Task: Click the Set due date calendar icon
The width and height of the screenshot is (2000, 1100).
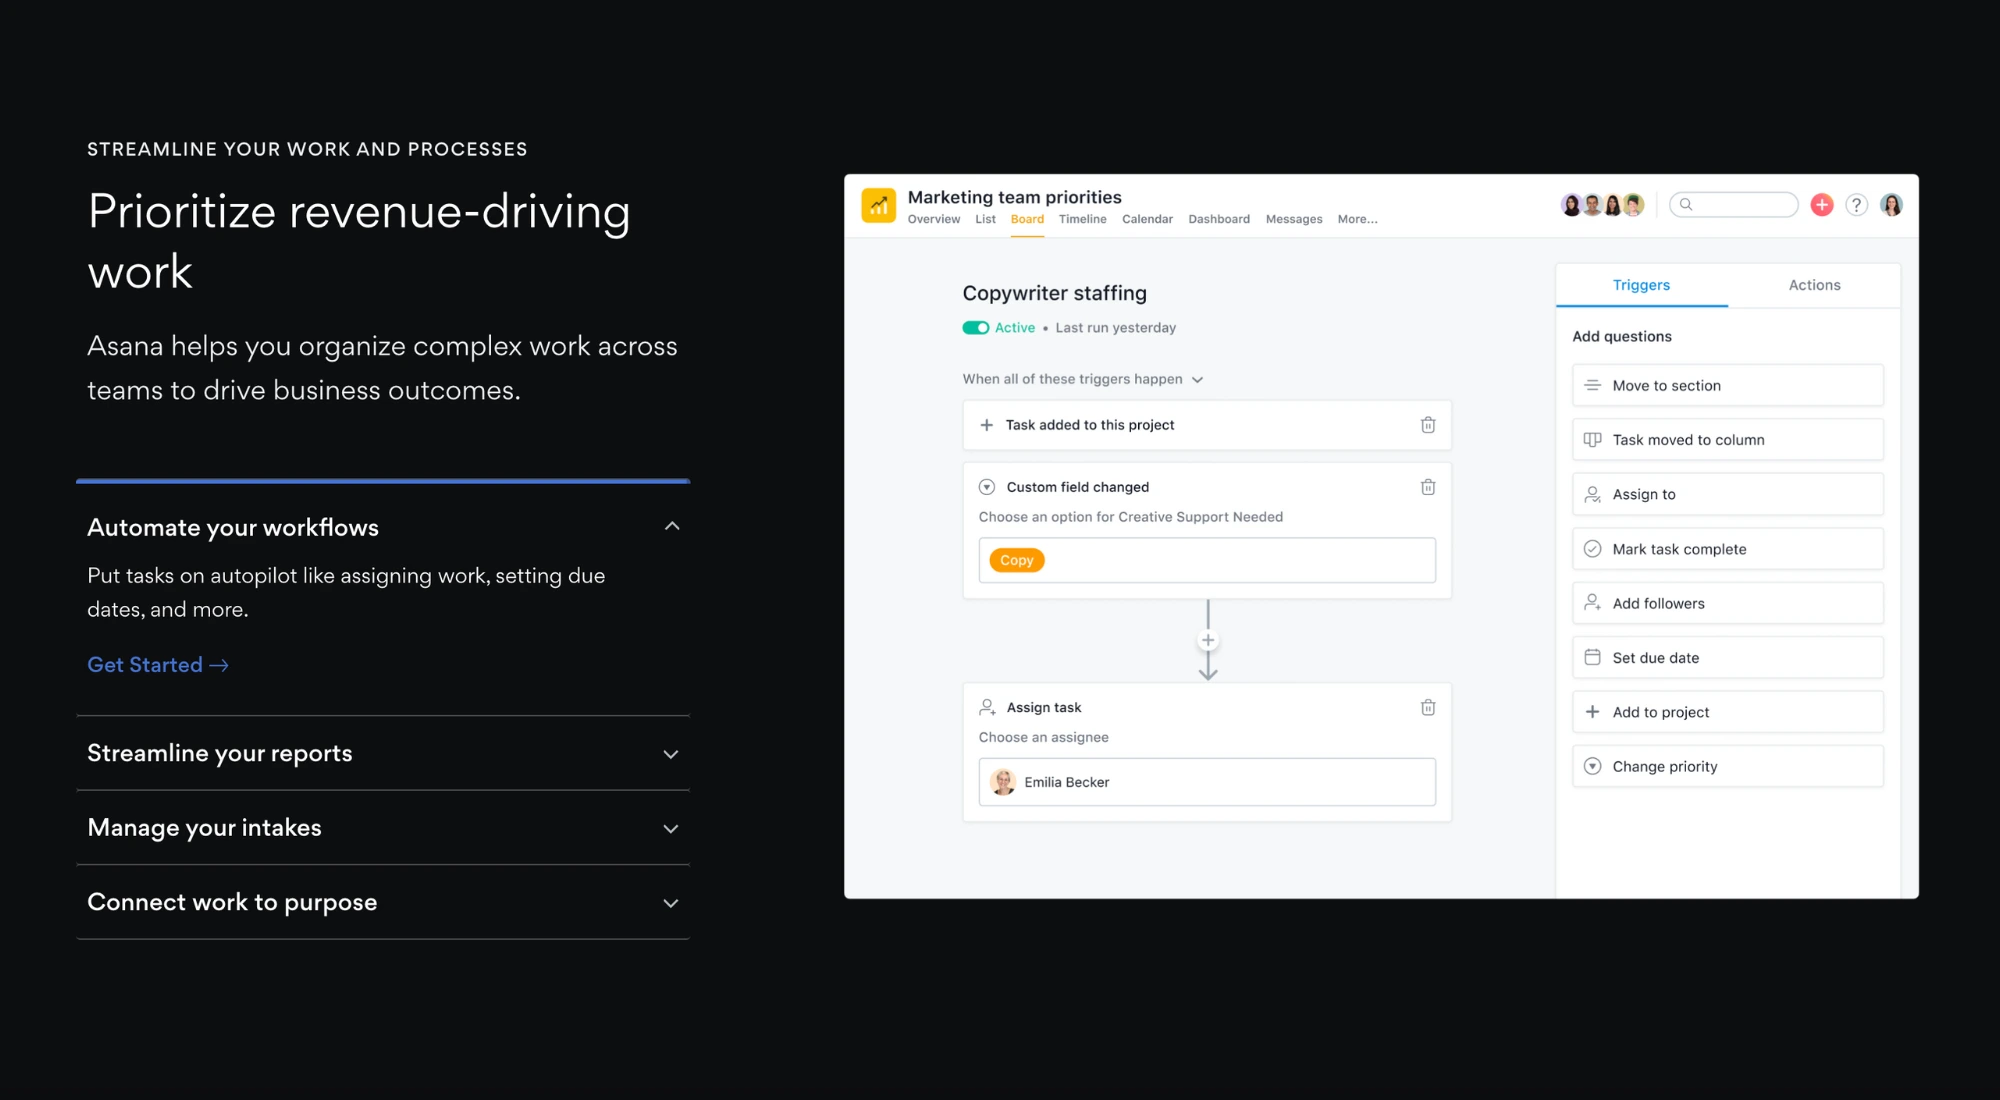Action: [x=1592, y=658]
